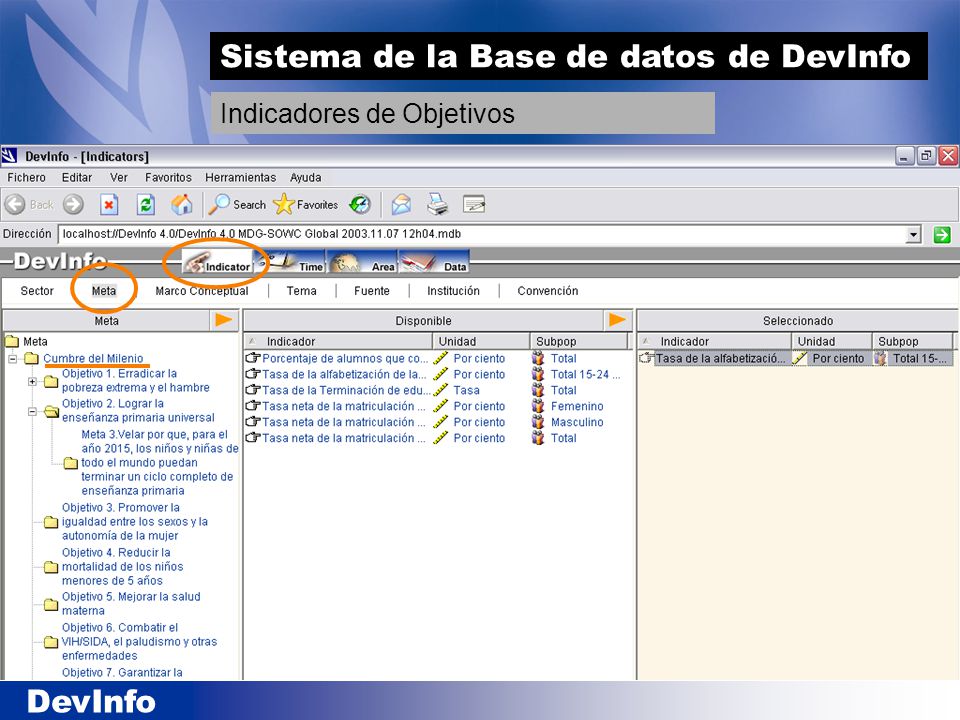960x720 pixels.
Task: Click the orange arrow in the Meta panel header
Action: [223, 320]
